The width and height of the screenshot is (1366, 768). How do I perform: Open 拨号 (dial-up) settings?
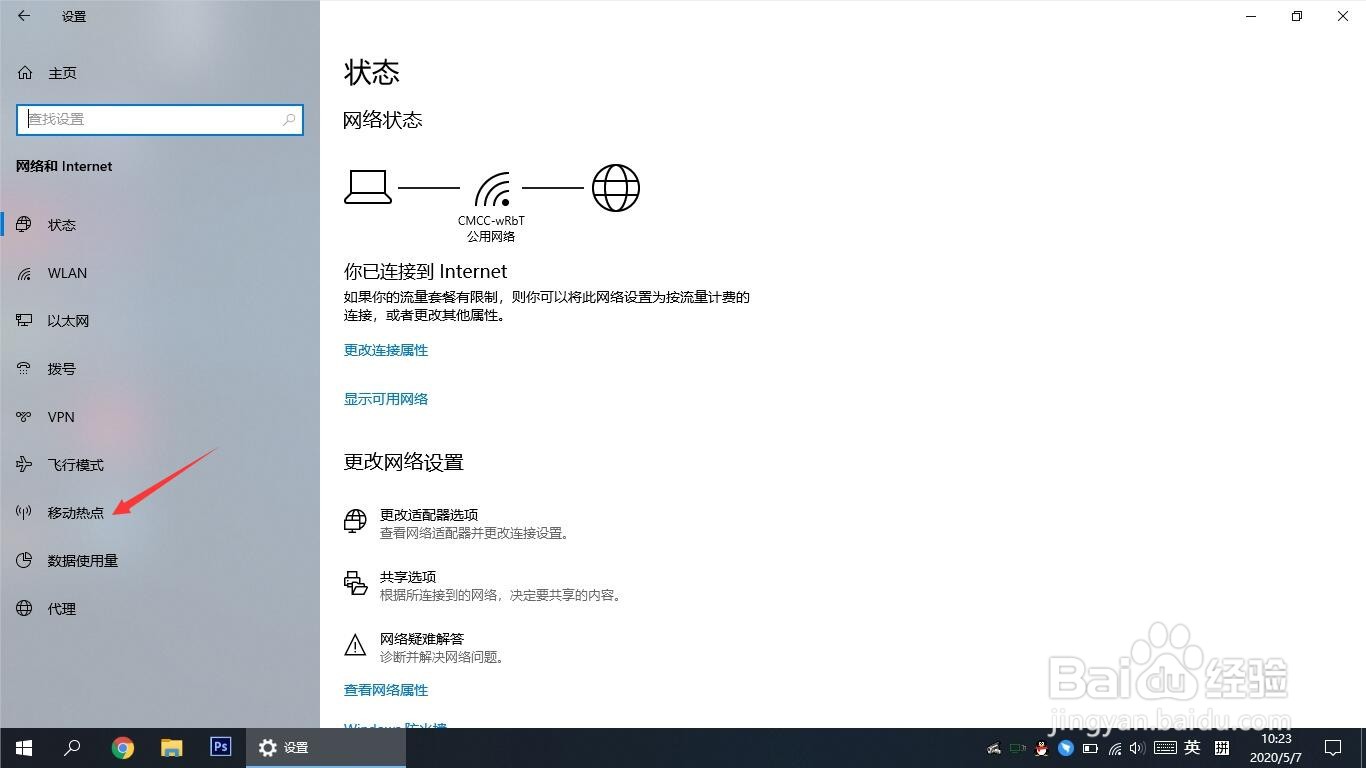(60, 368)
